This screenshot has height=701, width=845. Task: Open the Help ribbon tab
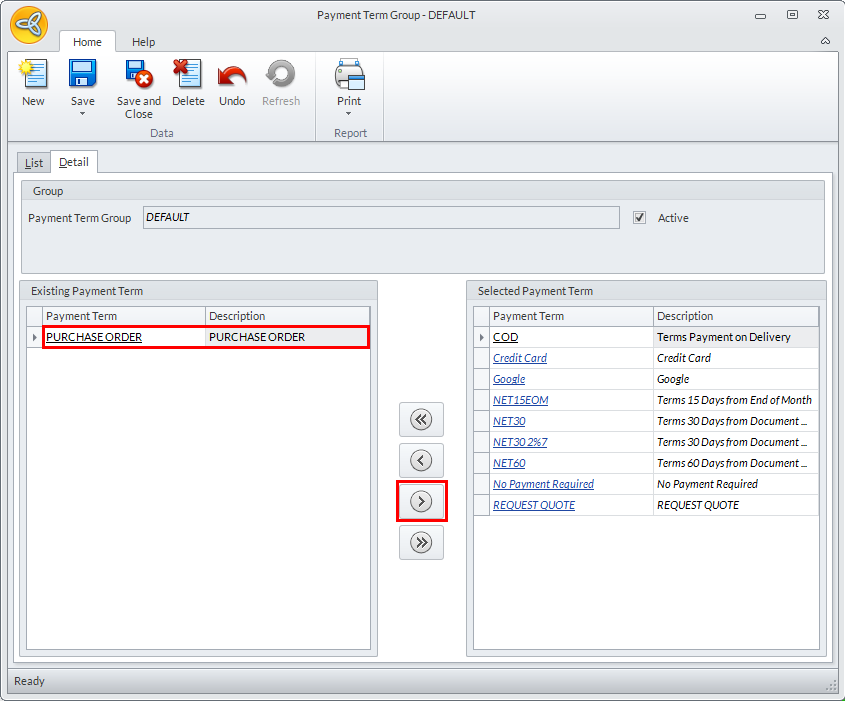pos(144,42)
